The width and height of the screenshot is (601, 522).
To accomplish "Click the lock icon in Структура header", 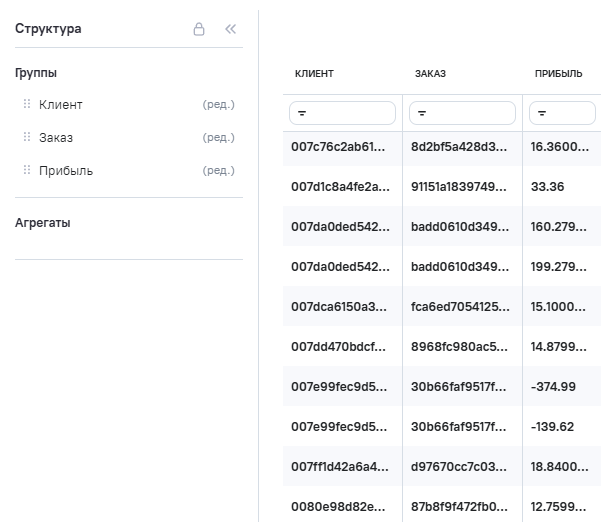I will tap(199, 29).
